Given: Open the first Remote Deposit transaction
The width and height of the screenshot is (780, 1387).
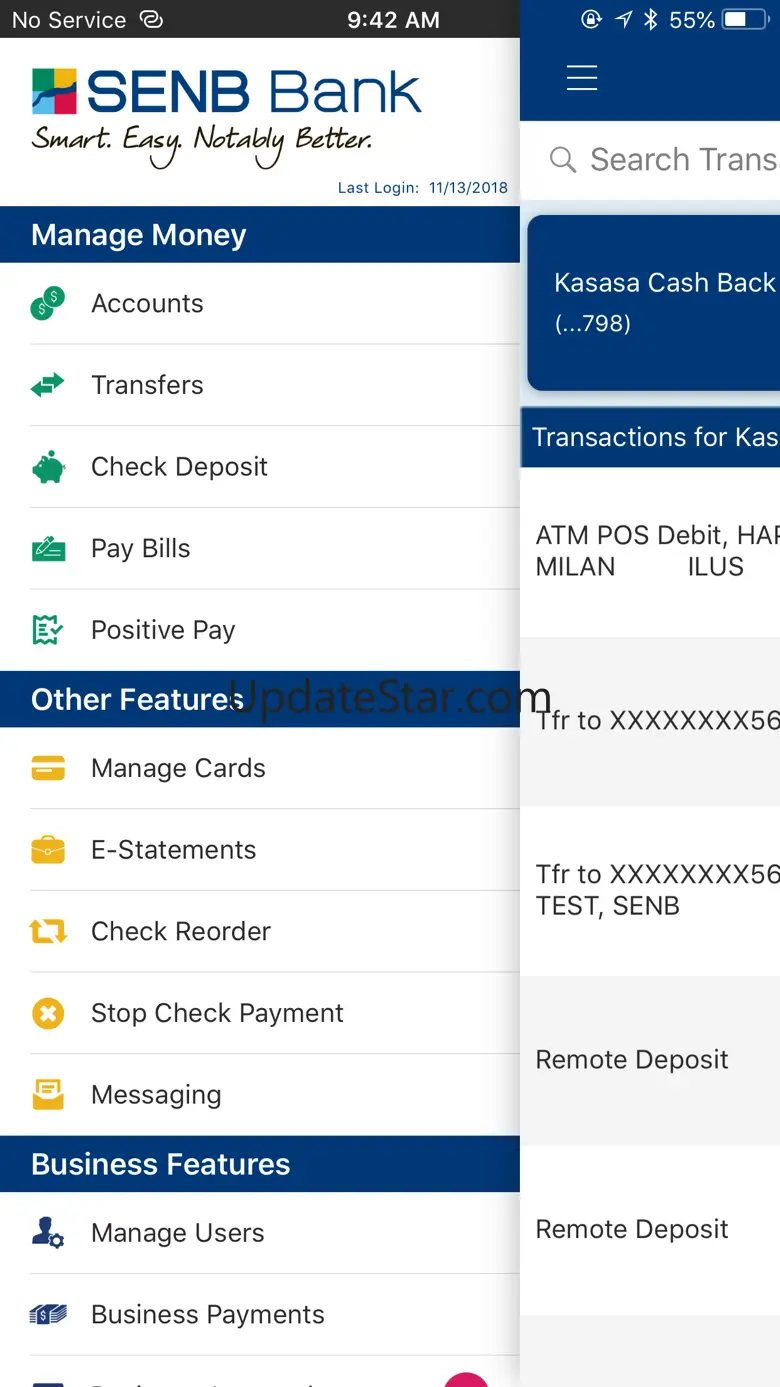Looking at the screenshot, I should click(650, 1061).
